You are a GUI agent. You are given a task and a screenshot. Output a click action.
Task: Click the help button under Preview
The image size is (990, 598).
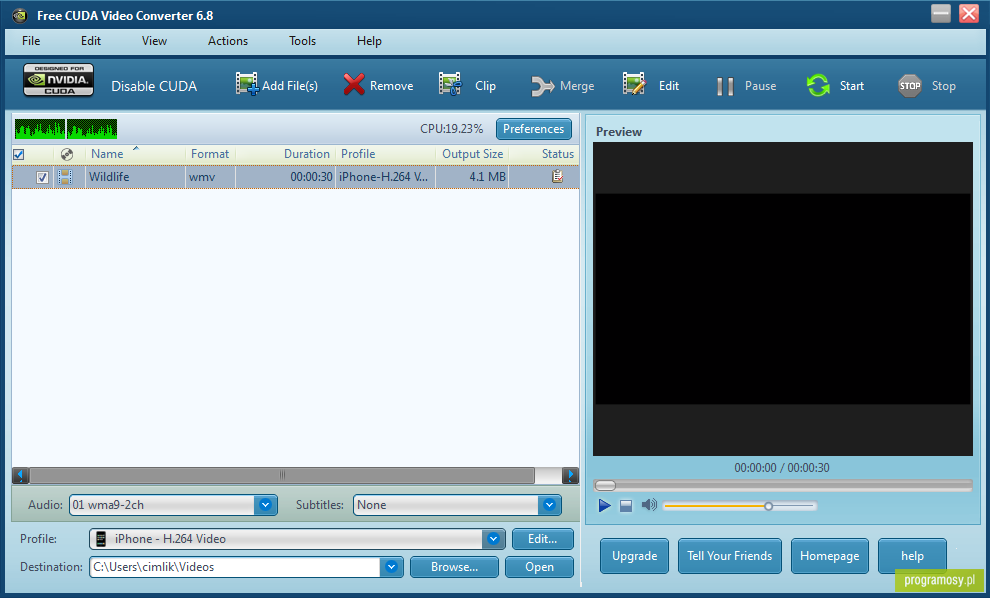click(912, 556)
